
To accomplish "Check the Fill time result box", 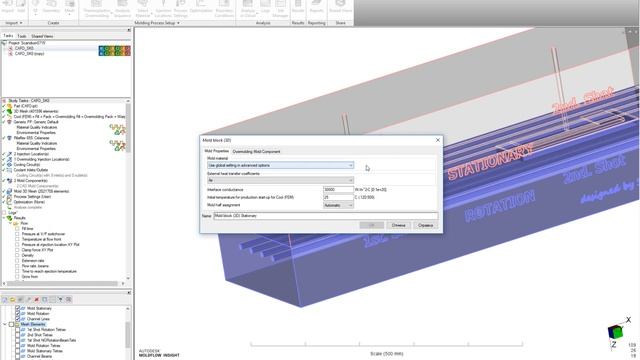I will [17, 229].
